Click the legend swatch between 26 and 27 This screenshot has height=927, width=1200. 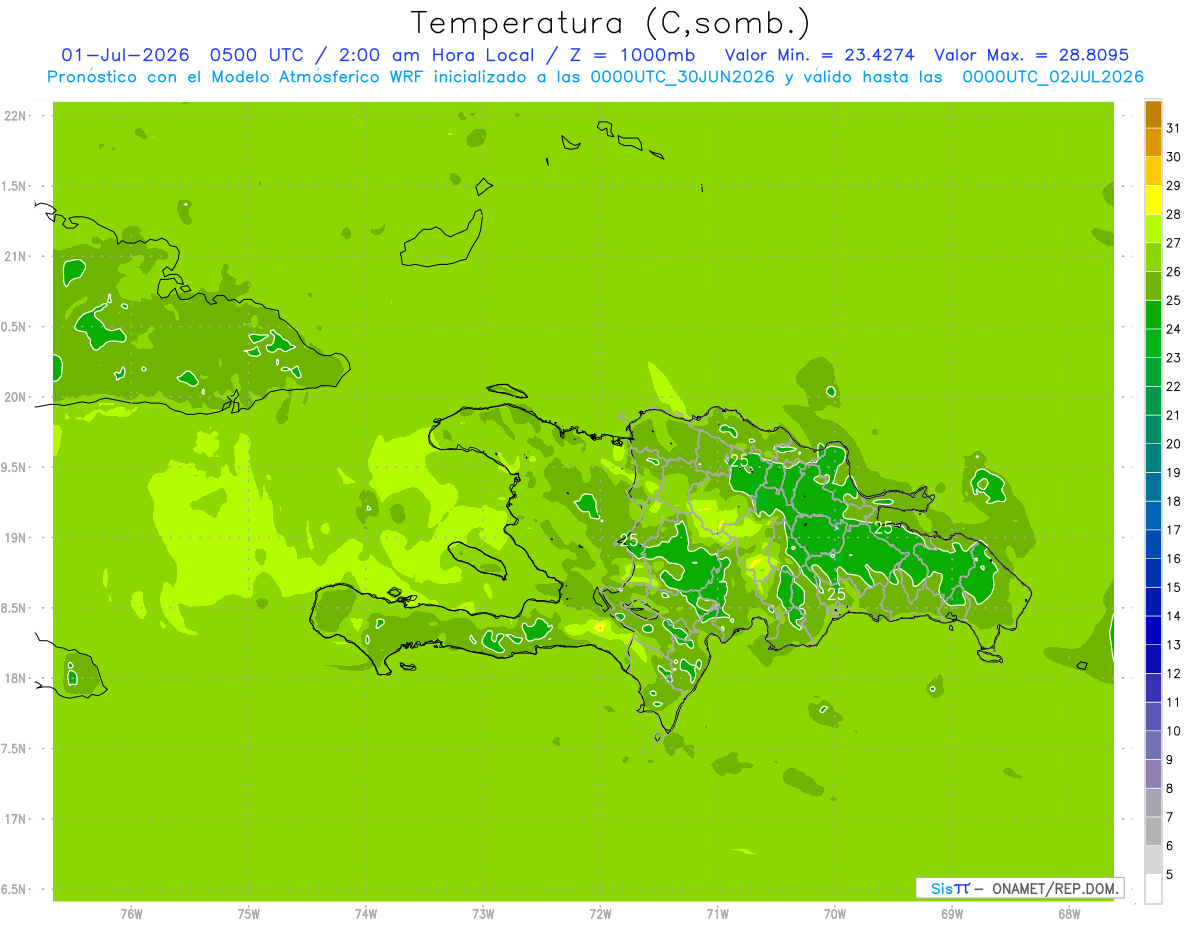pos(1153,257)
